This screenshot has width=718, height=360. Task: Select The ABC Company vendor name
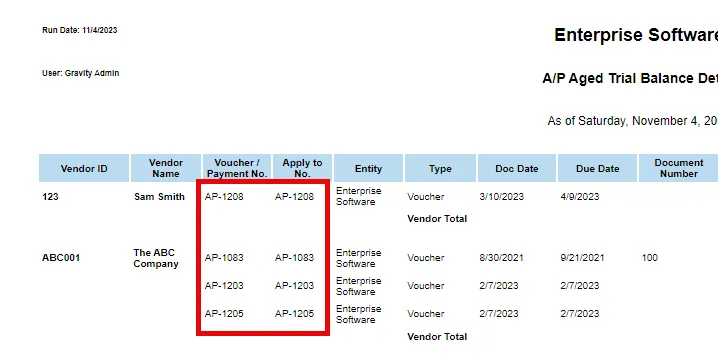point(156,258)
